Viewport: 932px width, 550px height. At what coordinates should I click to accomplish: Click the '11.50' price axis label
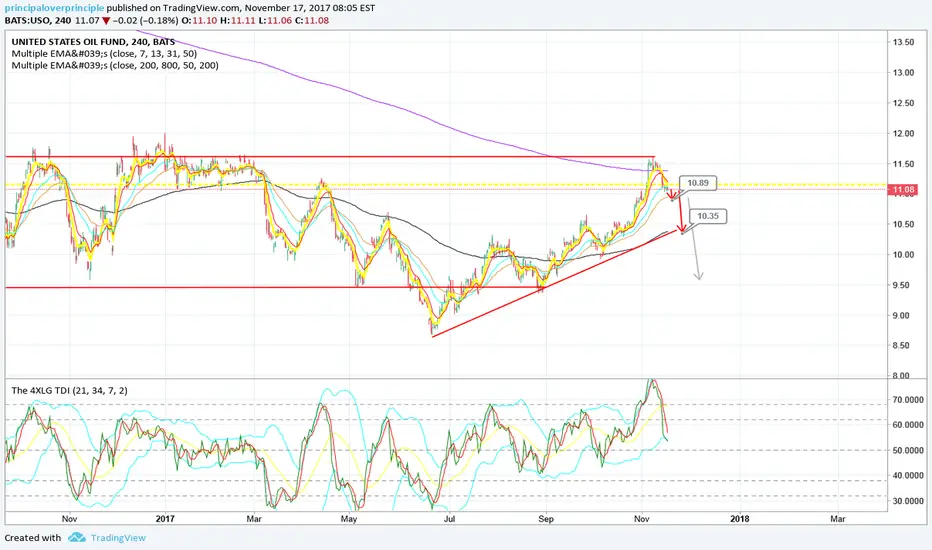[903, 164]
